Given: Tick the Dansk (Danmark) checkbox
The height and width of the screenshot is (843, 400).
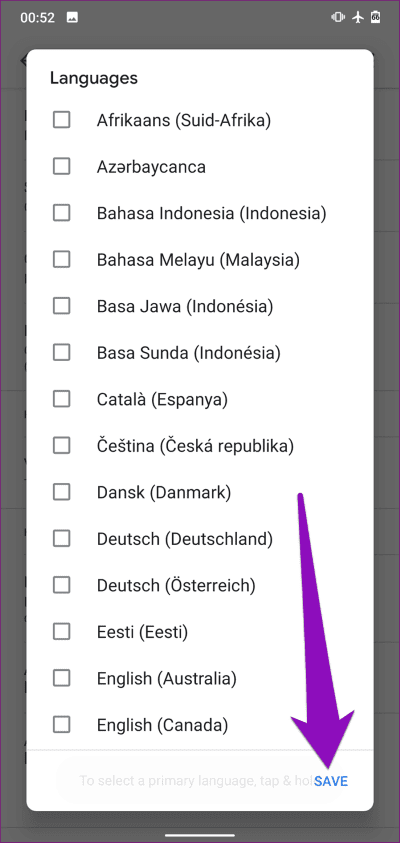Looking at the screenshot, I should [61, 492].
